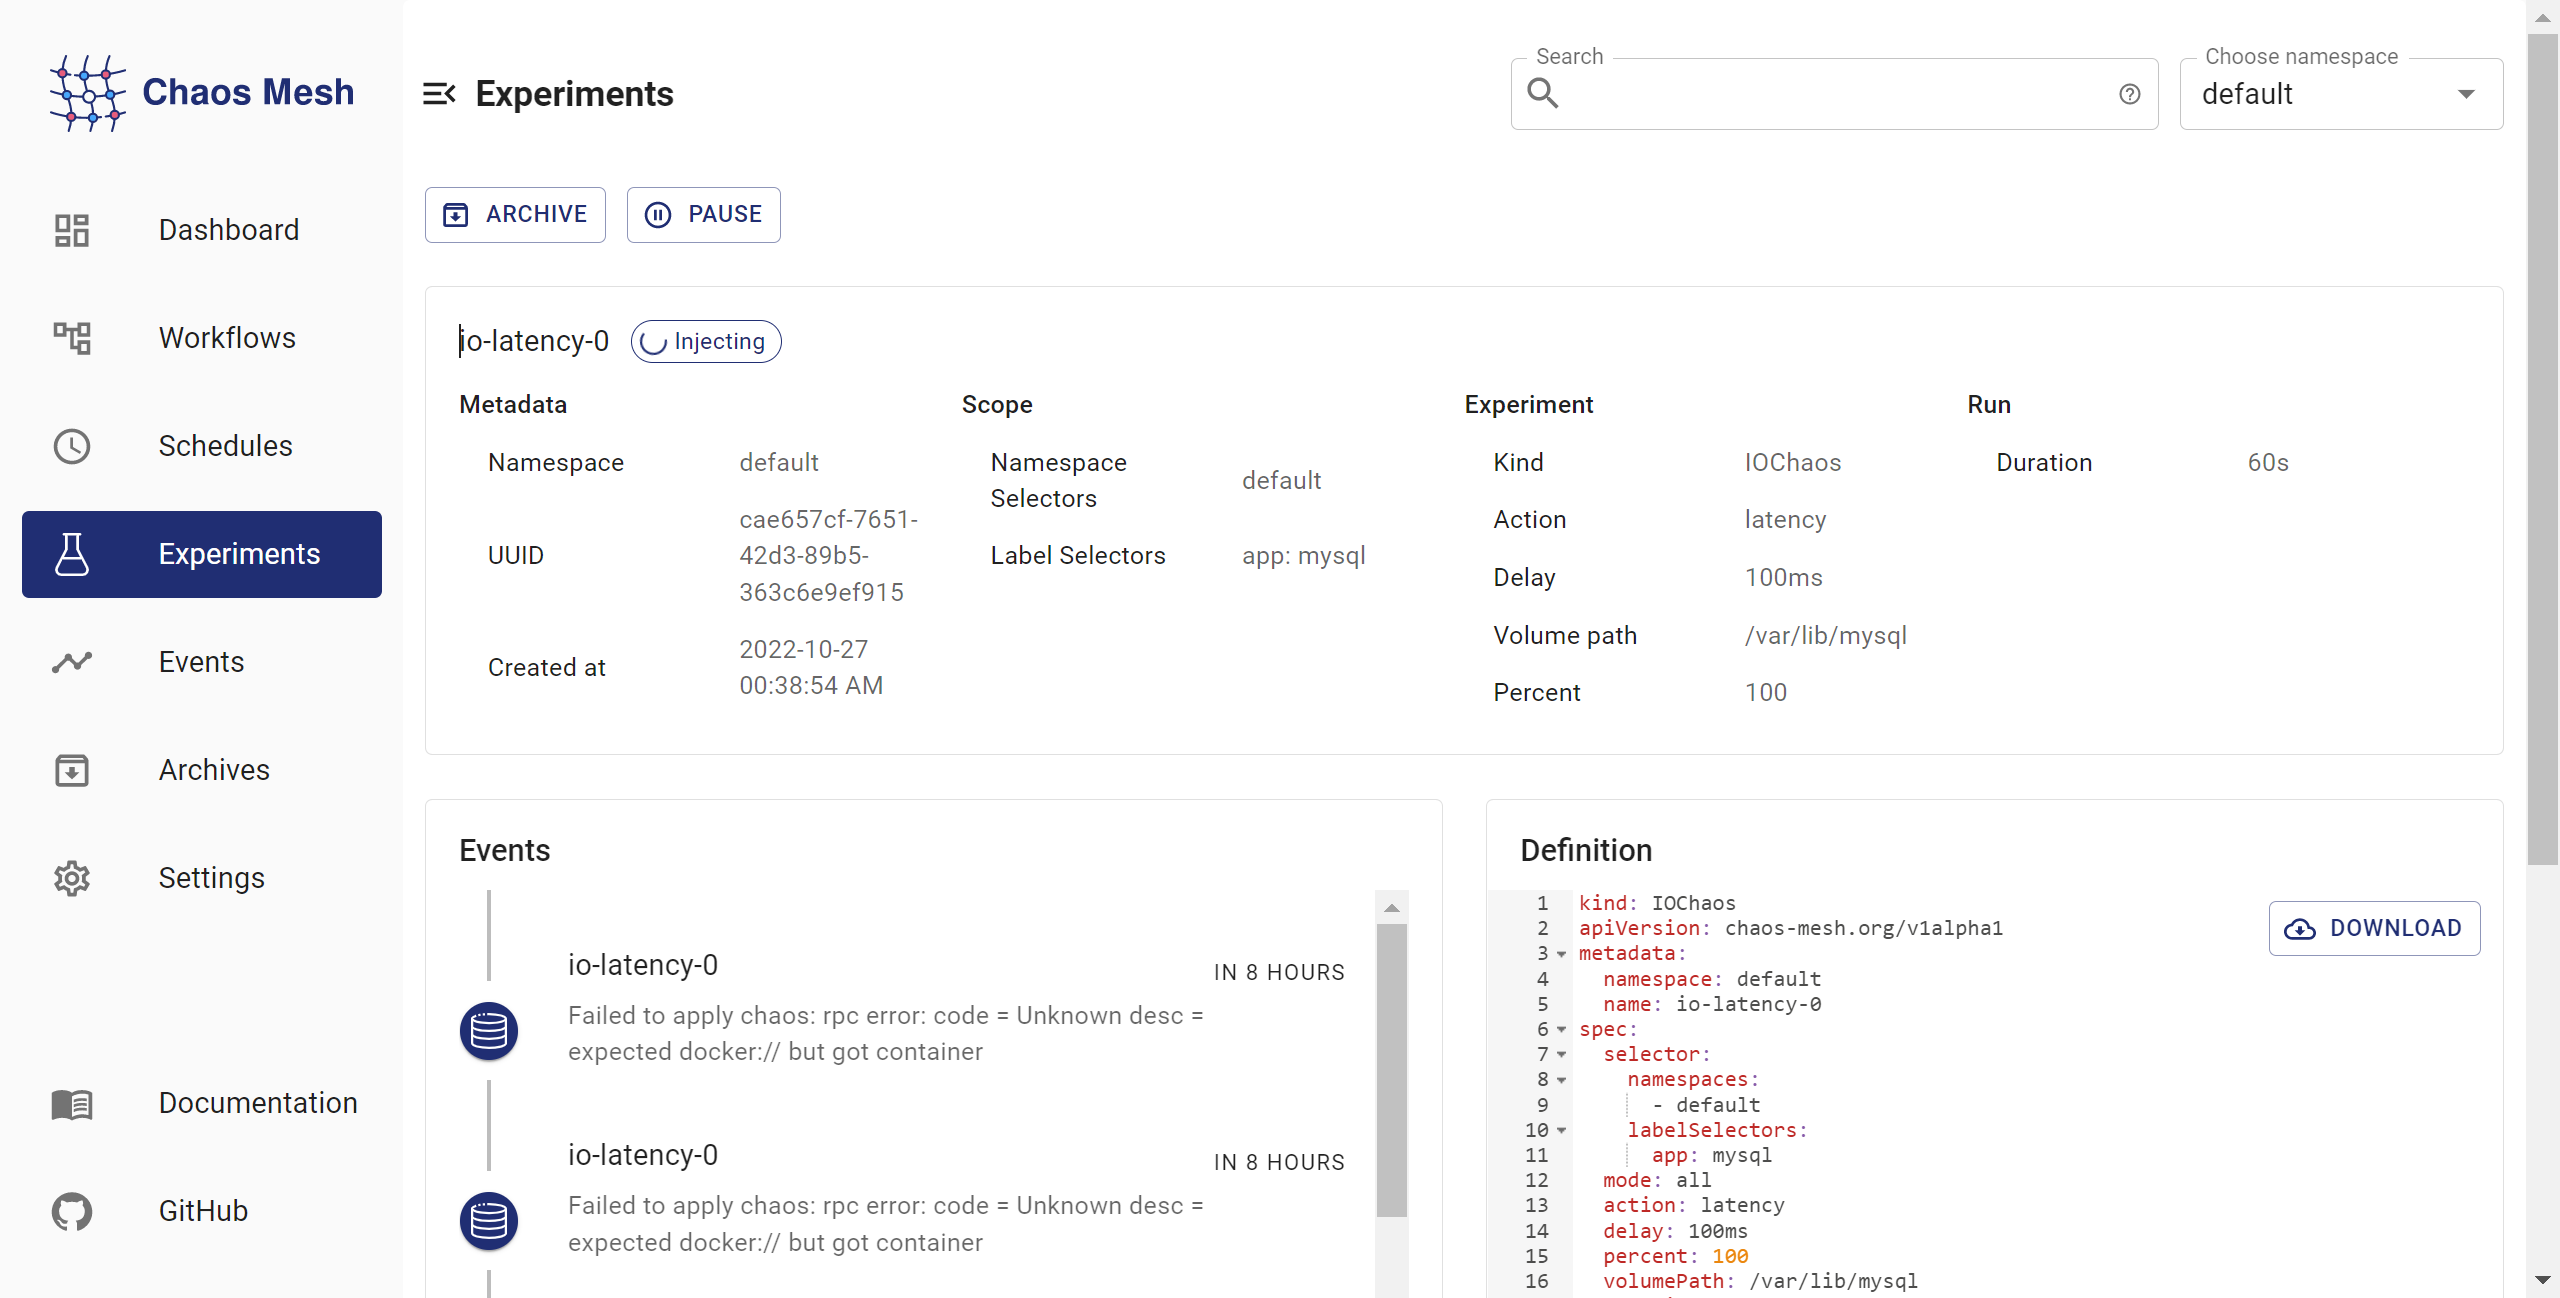Click the Archives box icon
The height and width of the screenshot is (1298, 2560).
tap(72, 770)
